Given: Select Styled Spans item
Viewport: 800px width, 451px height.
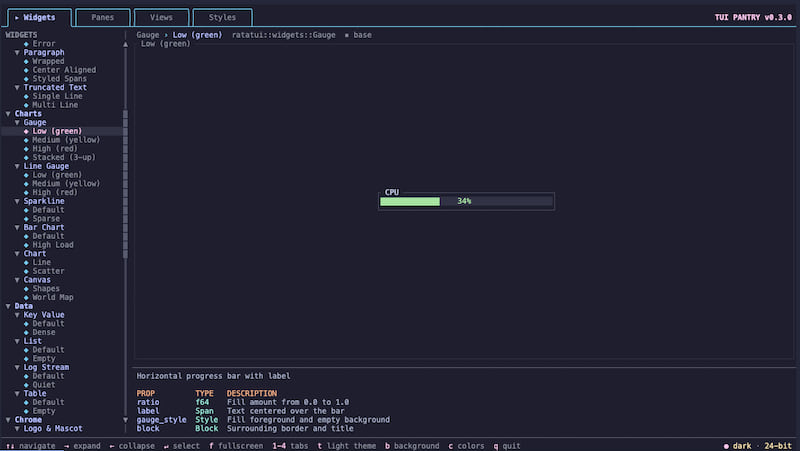Looking at the screenshot, I should 60,79.
